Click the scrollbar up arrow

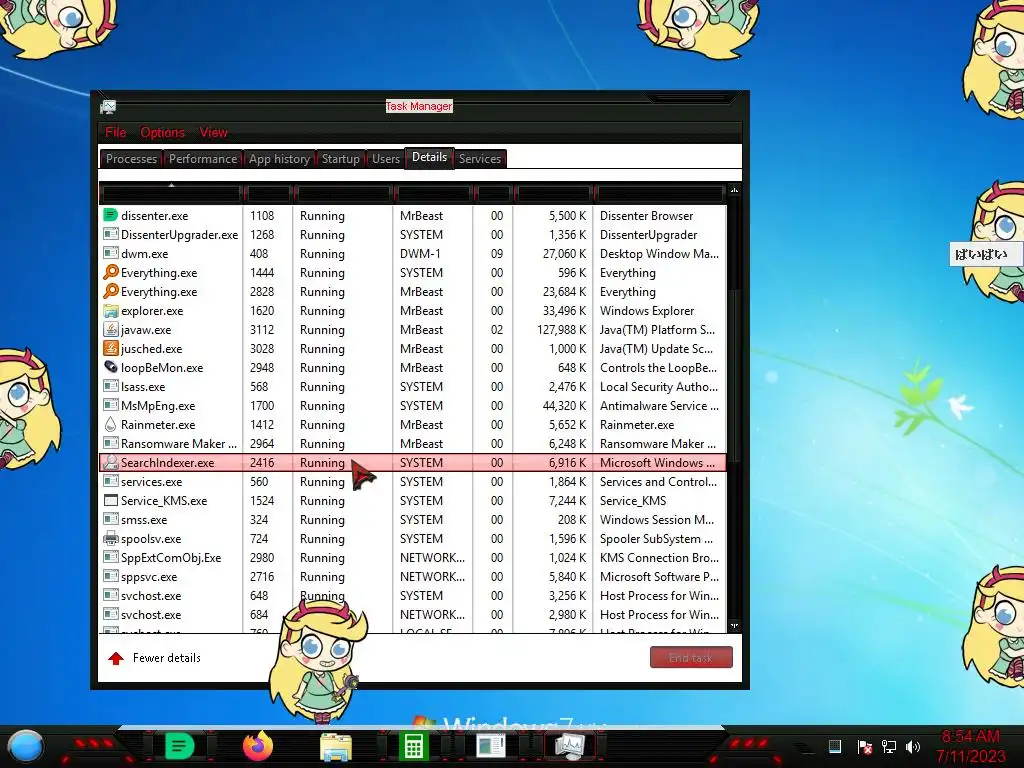pos(734,190)
